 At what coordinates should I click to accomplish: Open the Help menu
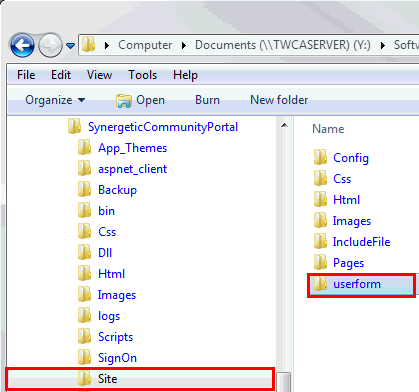click(185, 75)
